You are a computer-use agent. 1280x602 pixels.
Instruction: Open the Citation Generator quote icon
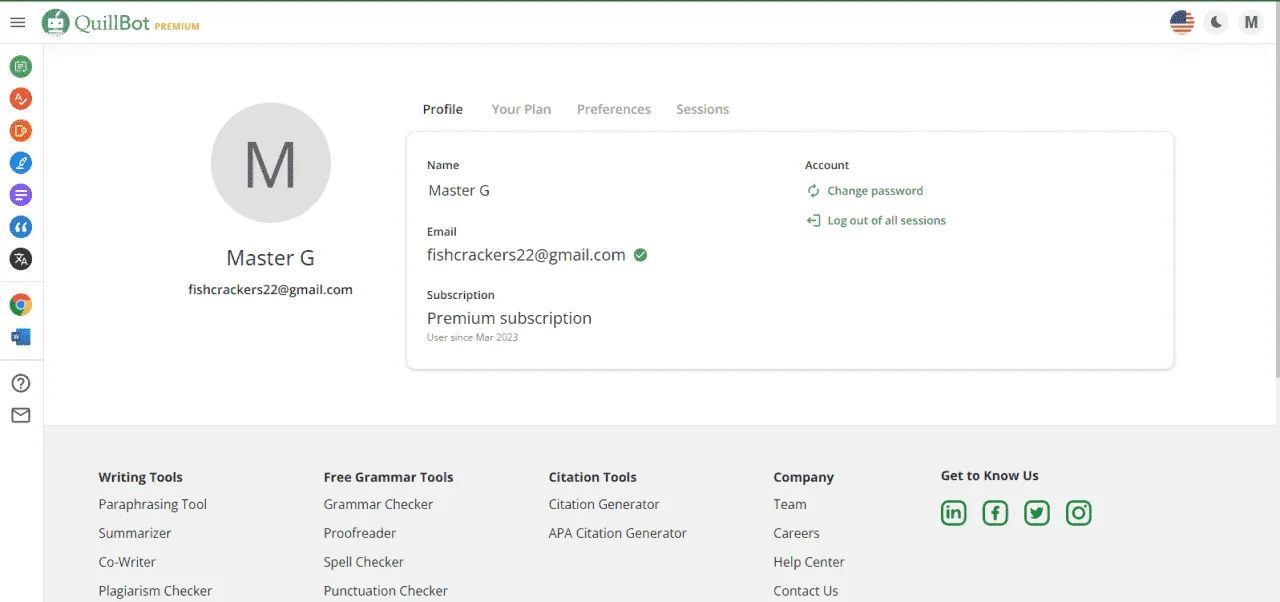21,227
